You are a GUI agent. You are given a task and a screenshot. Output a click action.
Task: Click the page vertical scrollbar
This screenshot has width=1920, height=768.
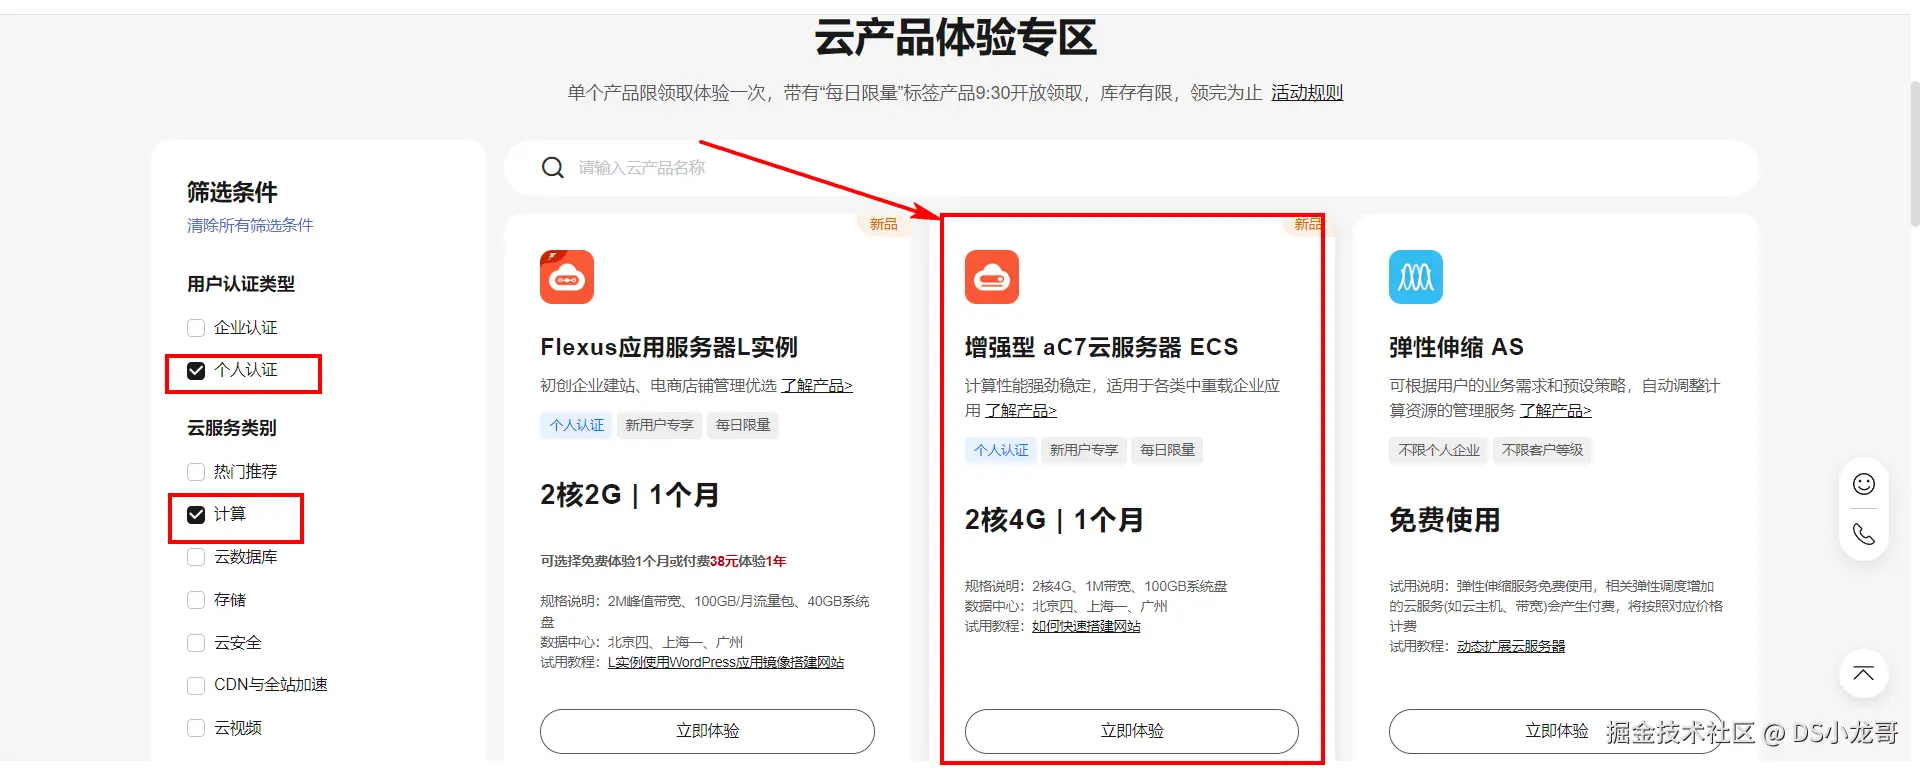(x=1914, y=155)
